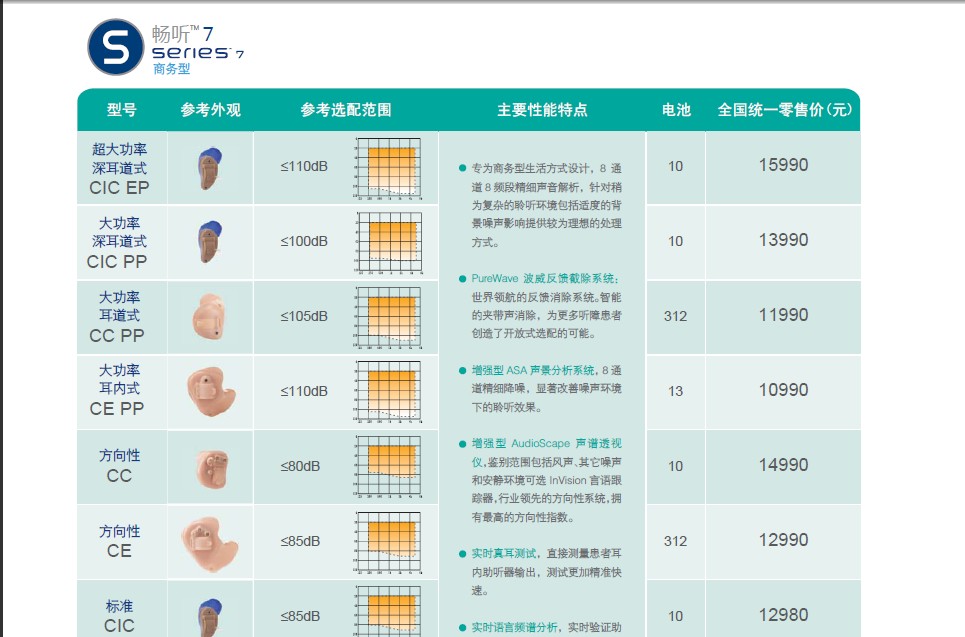
Task: Click ≤85dB in the 方向性 CE row
Action: click(300, 542)
